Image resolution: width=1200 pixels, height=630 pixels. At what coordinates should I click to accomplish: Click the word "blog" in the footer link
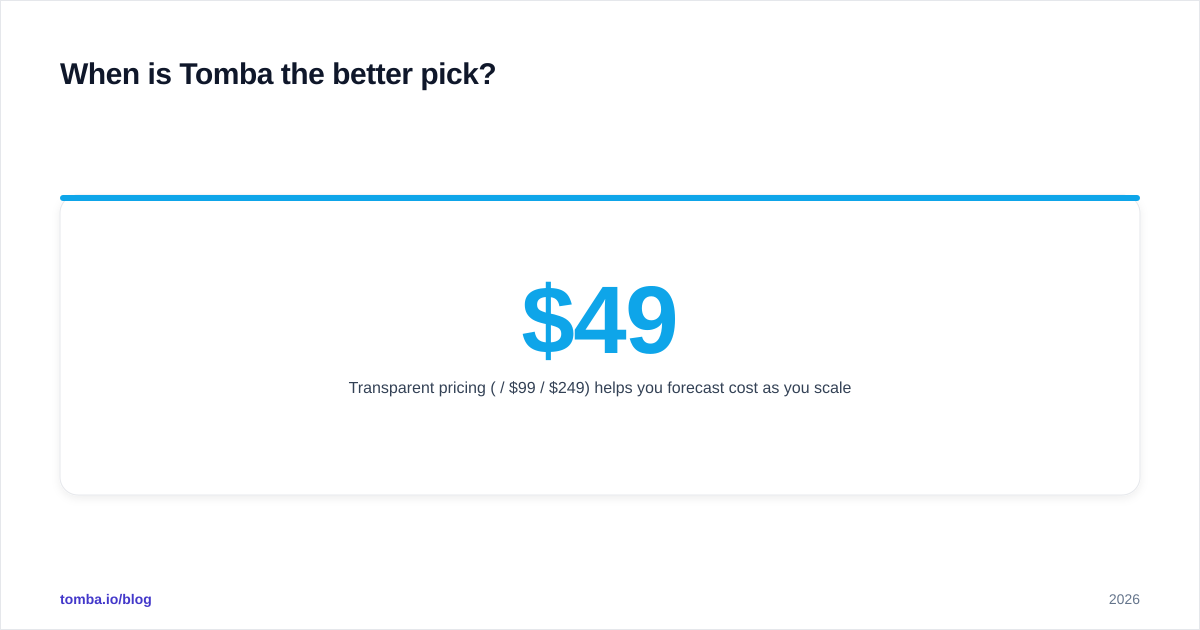pos(136,599)
